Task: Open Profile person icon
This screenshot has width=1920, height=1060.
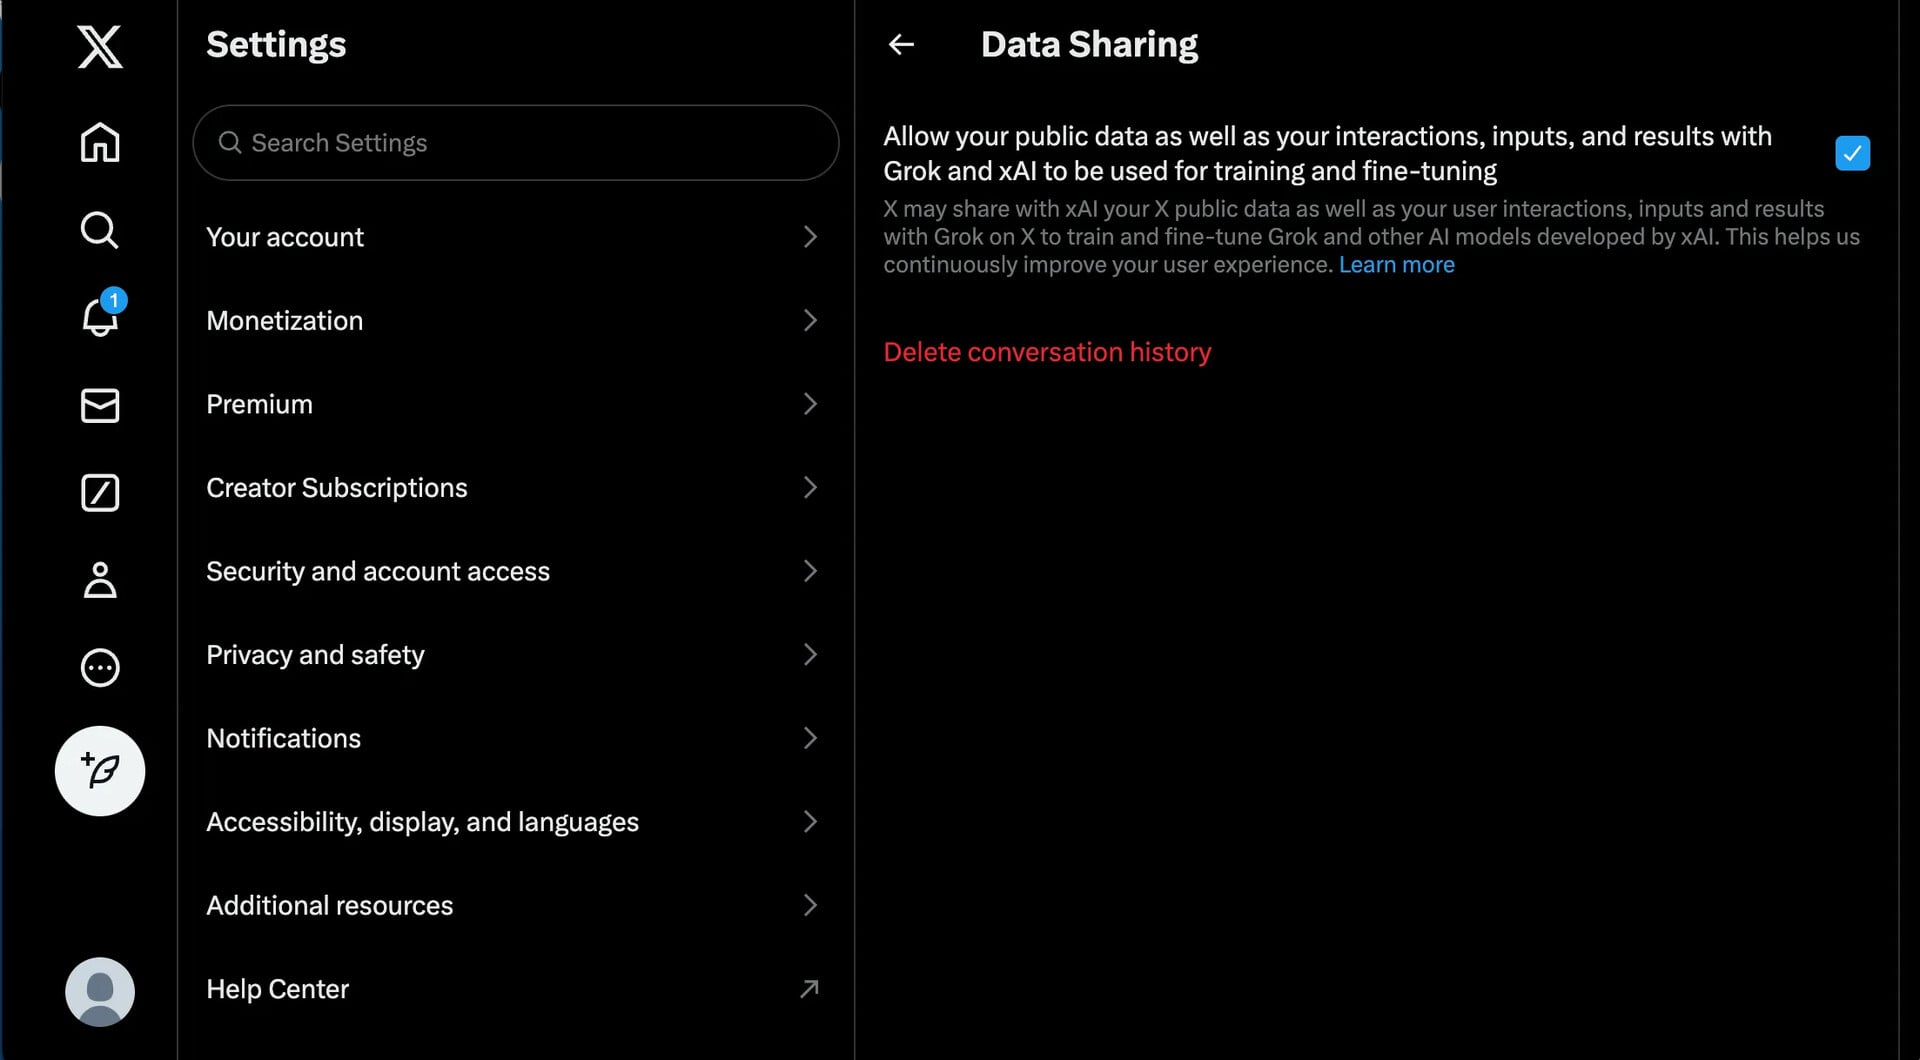Action: coord(100,580)
